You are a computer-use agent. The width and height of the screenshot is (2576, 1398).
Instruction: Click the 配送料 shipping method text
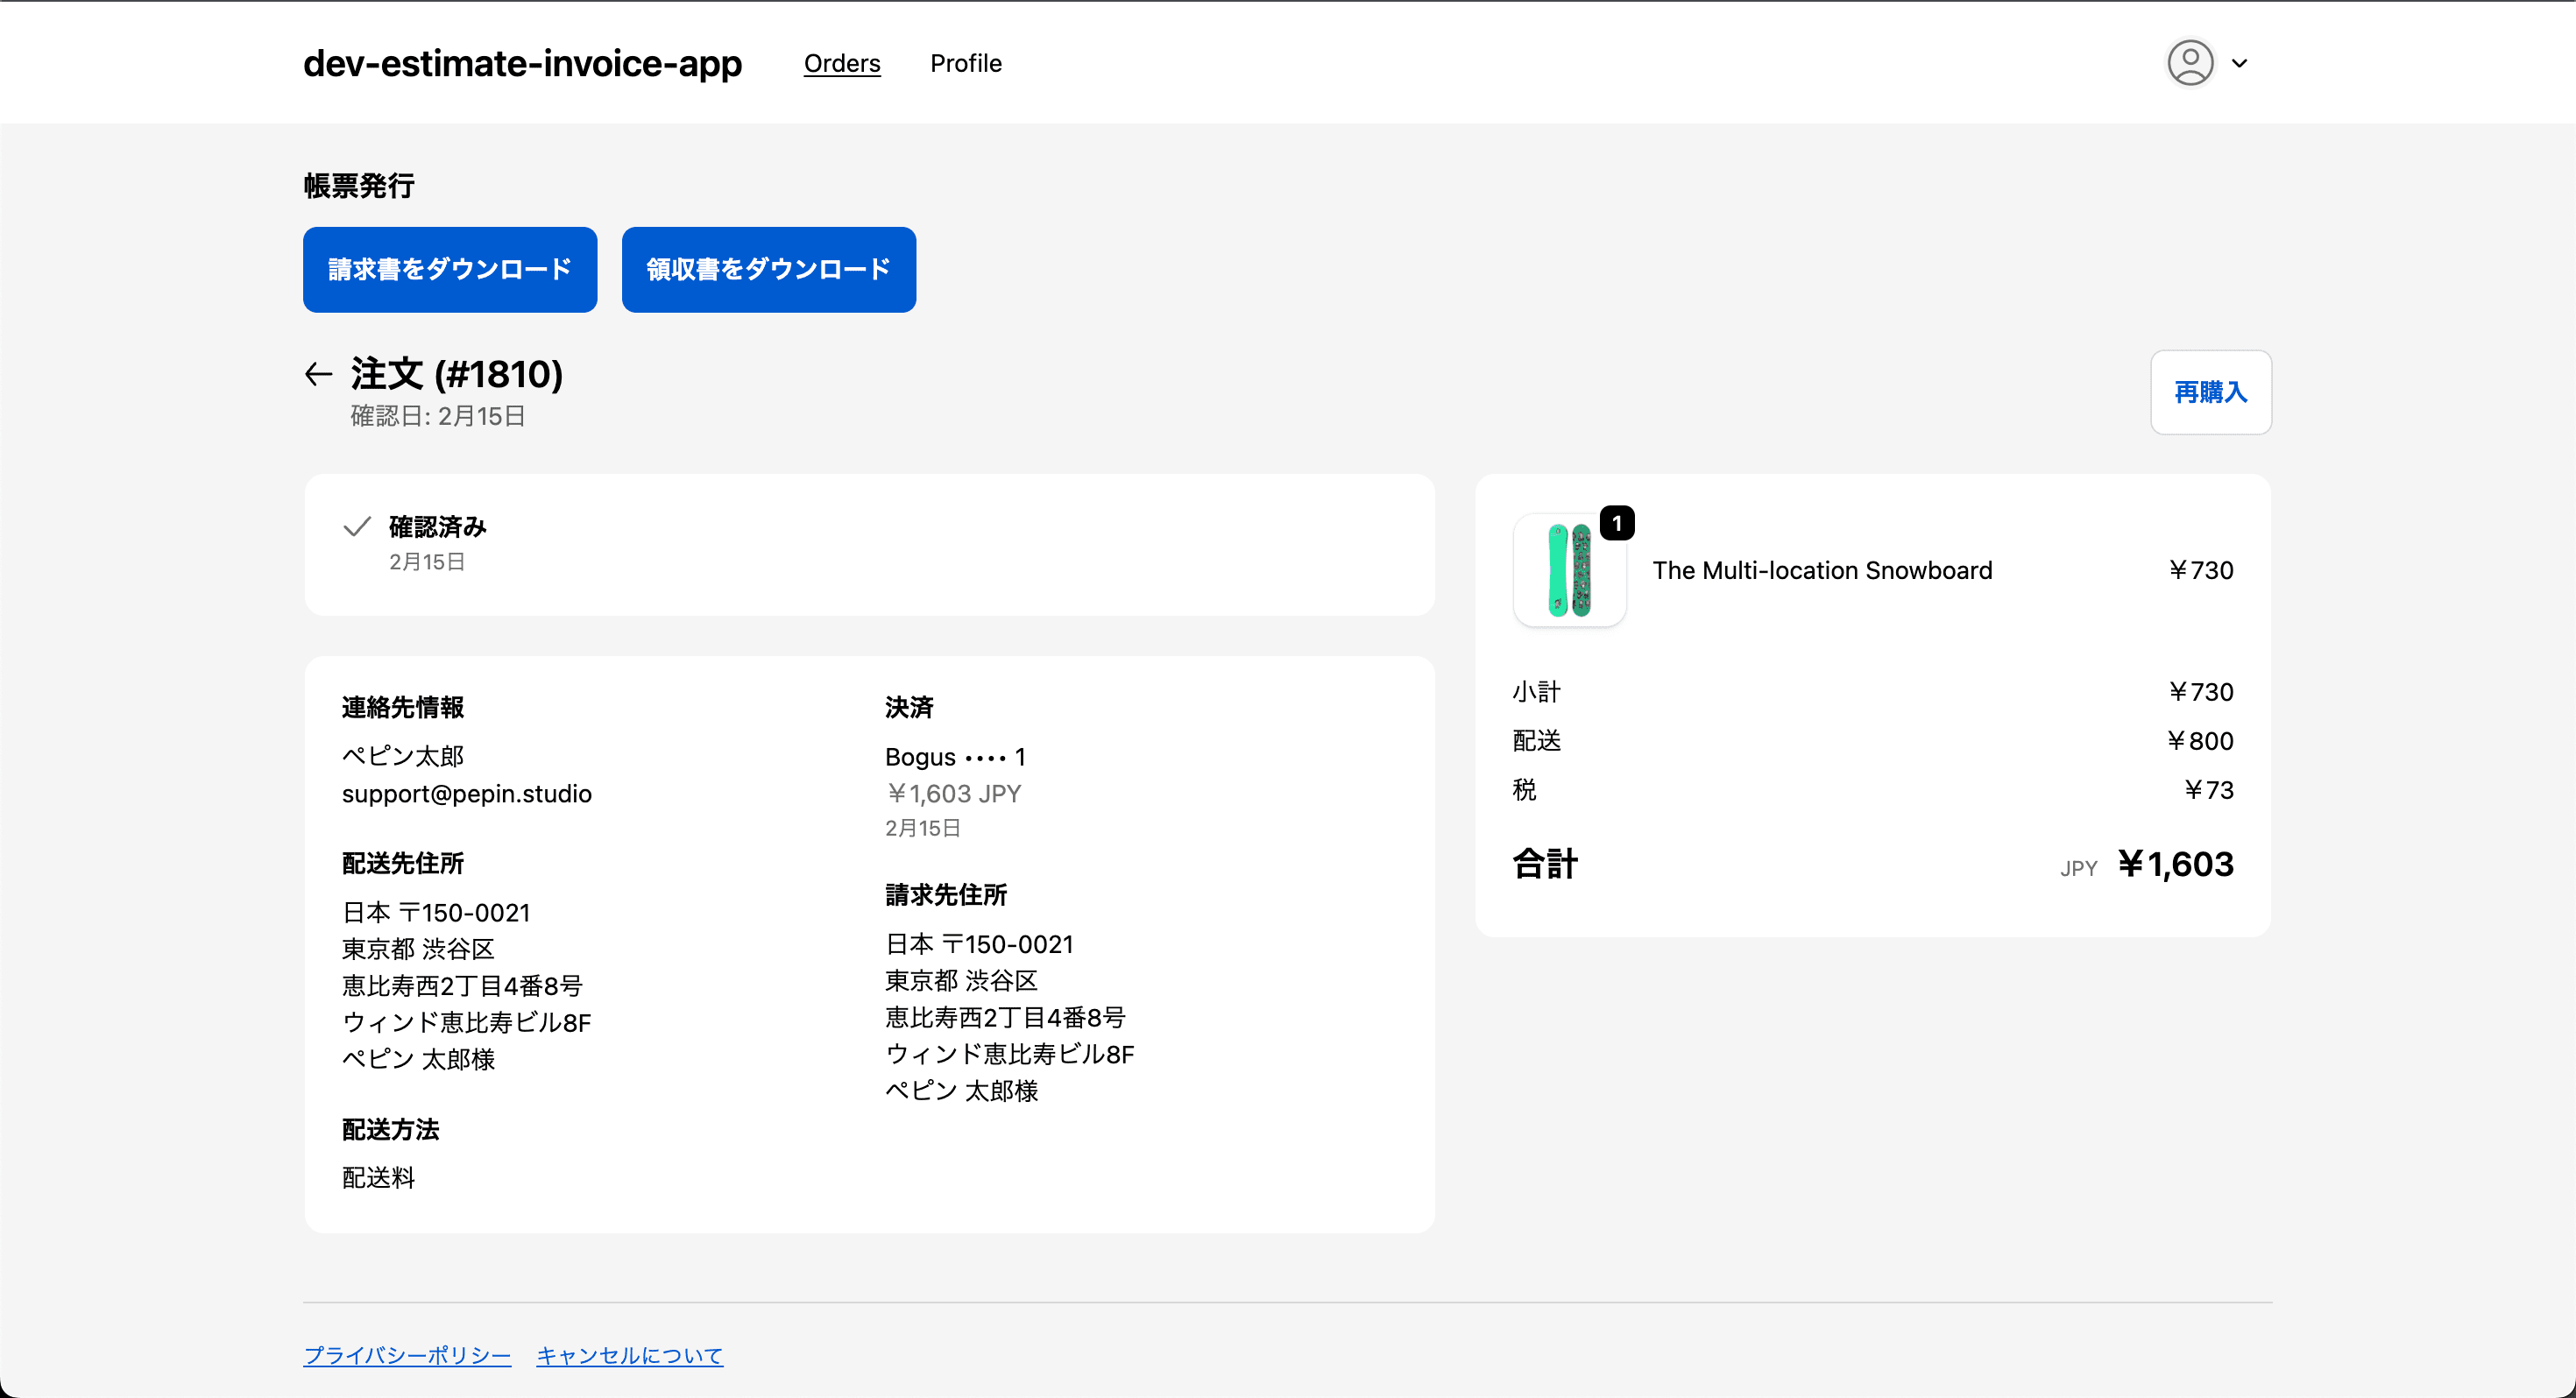378,1177
